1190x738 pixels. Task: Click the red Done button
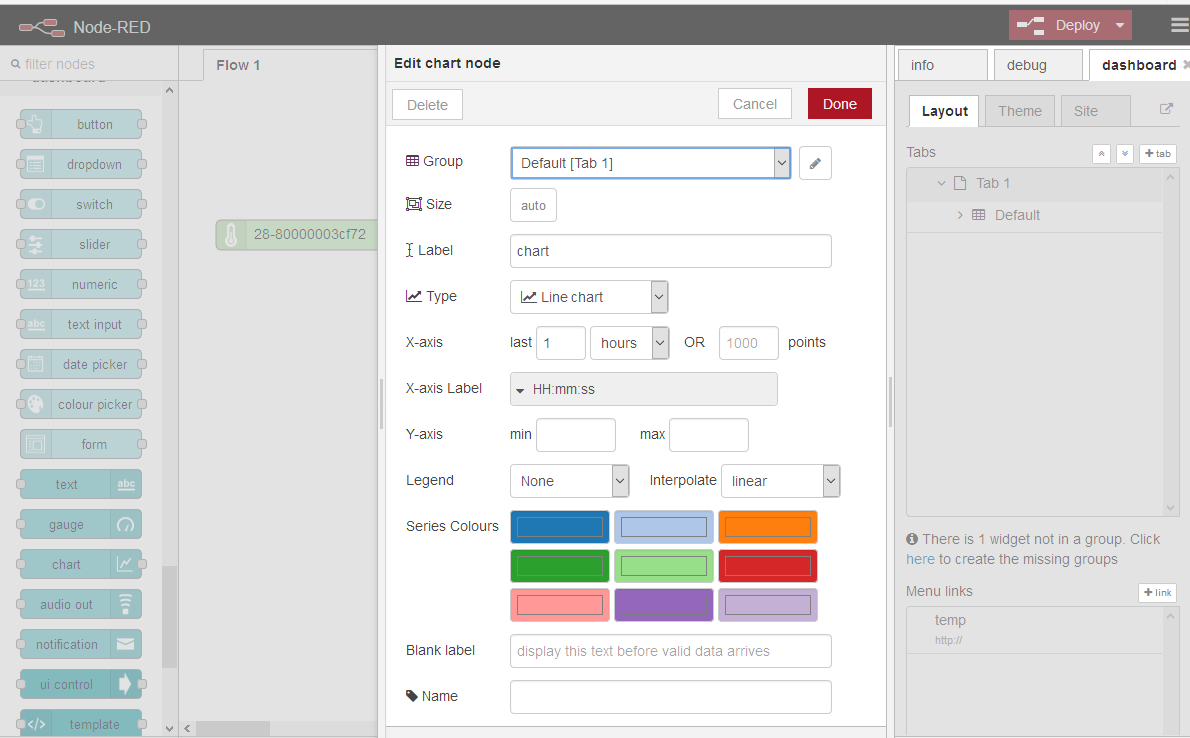[839, 104]
